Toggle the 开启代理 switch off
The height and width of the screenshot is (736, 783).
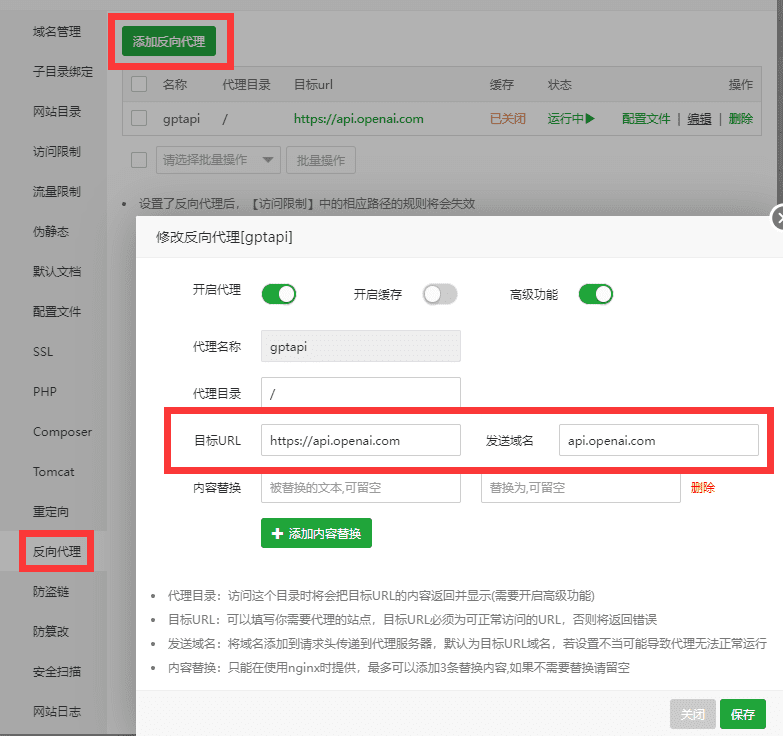coord(279,294)
